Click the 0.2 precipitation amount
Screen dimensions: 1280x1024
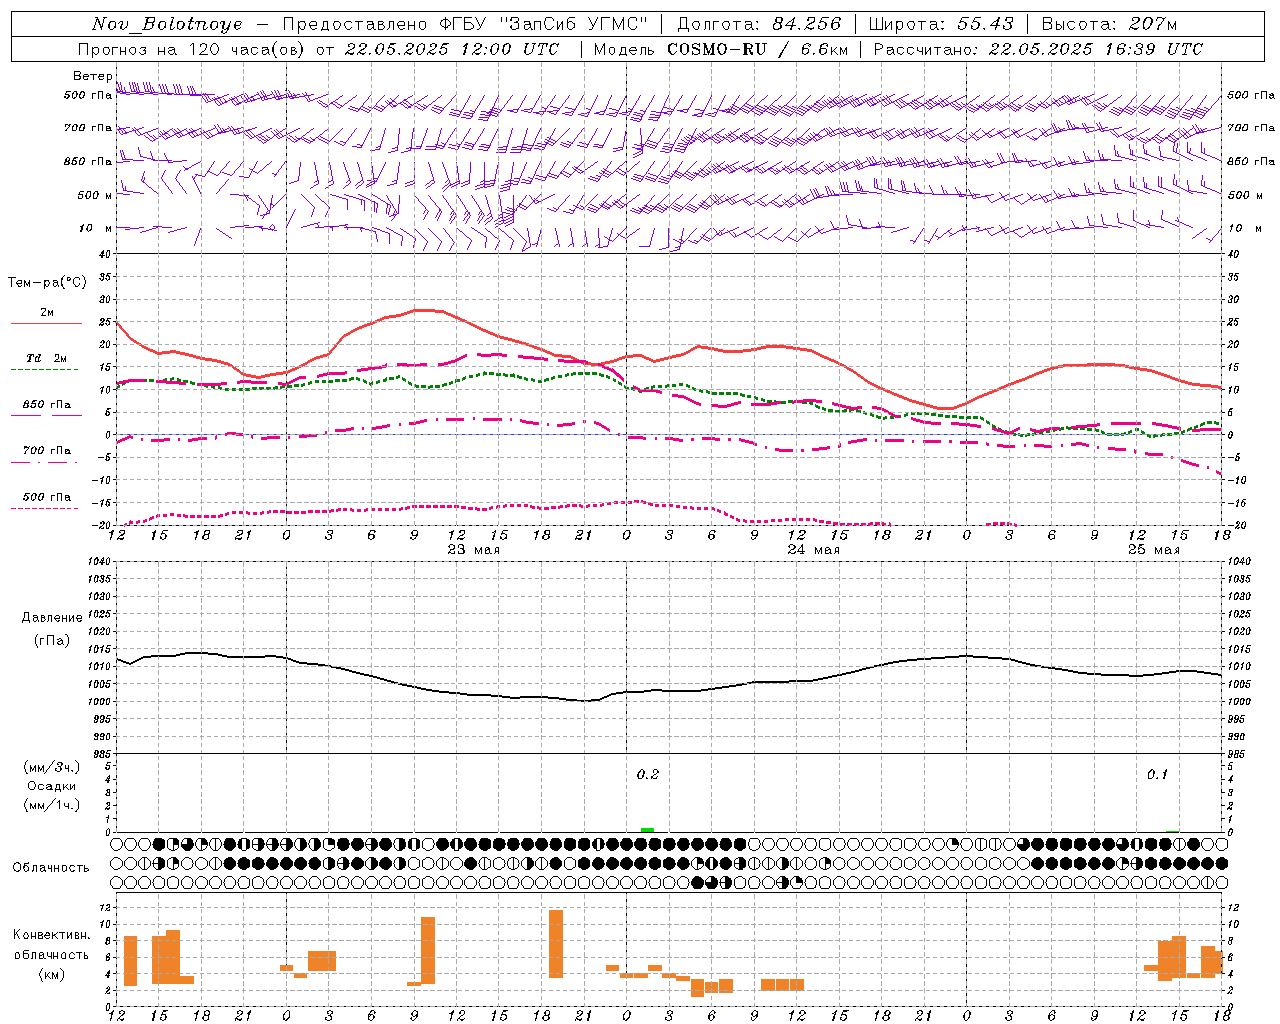648,774
